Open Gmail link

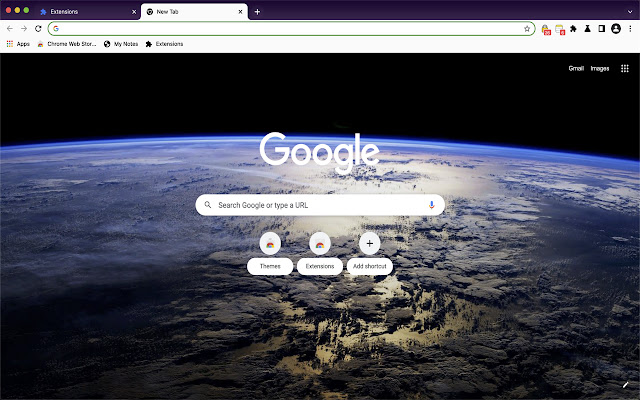pyautogui.click(x=576, y=69)
